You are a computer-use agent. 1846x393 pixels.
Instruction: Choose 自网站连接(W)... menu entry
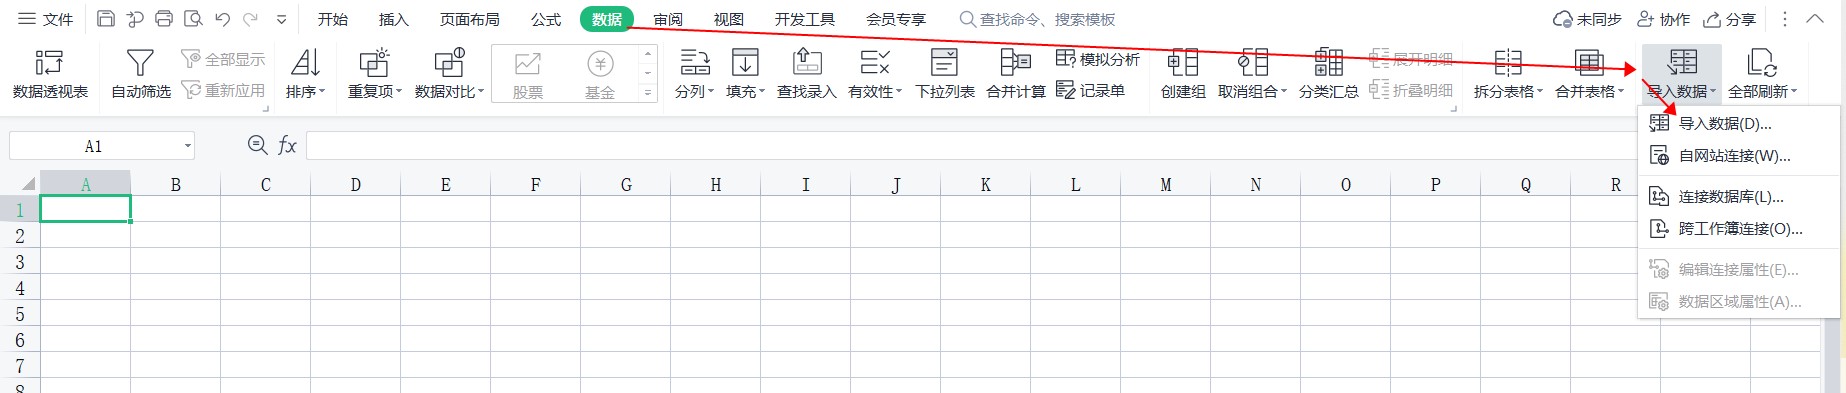point(1738,156)
